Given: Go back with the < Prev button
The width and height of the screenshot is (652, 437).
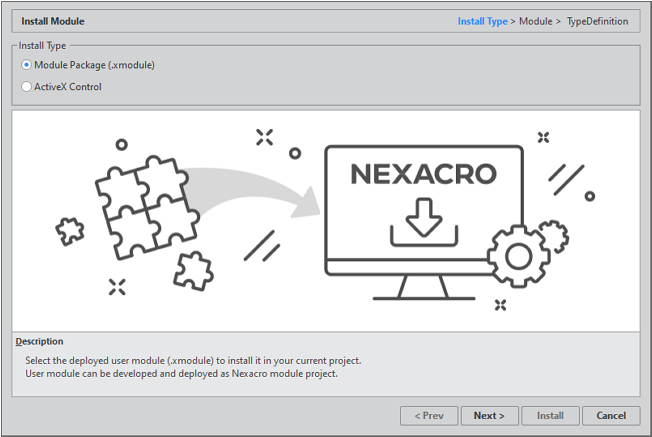Looking at the screenshot, I should 429,415.
